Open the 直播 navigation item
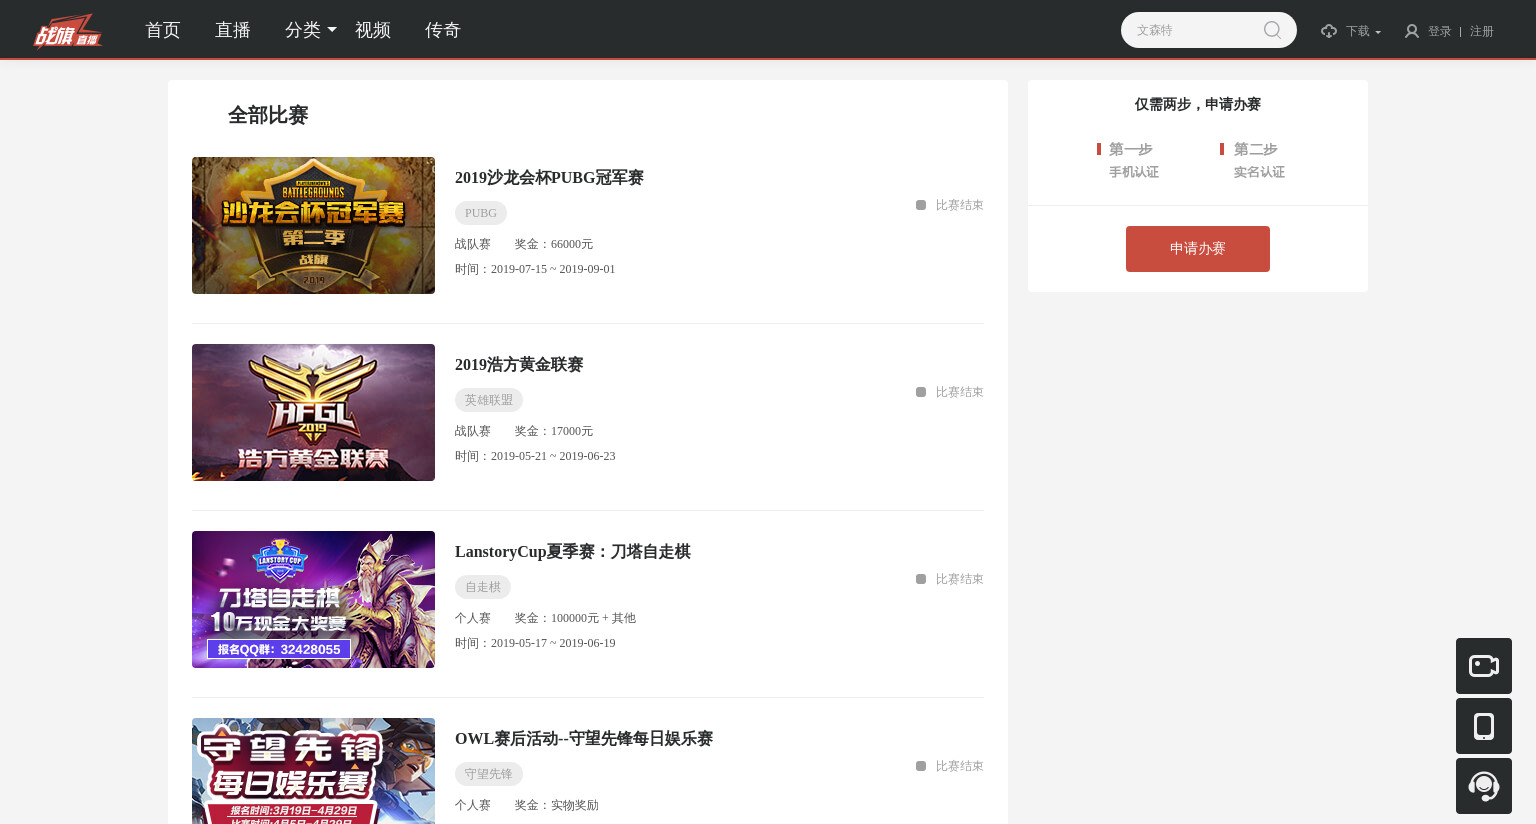 [233, 30]
